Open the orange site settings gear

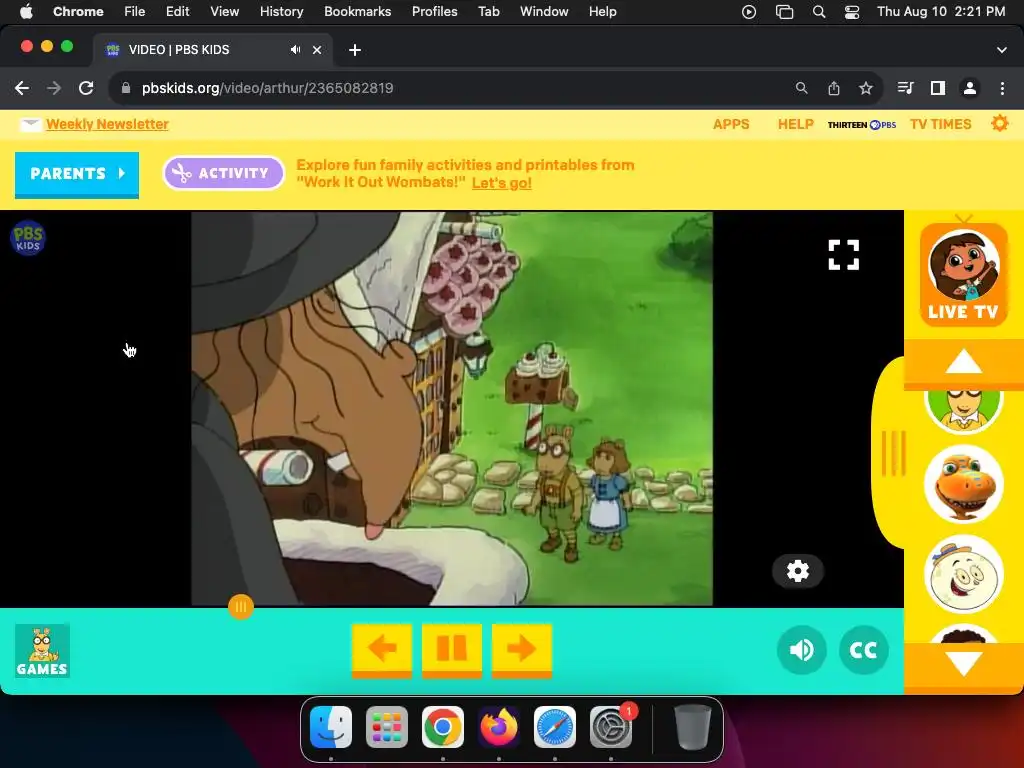(1000, 123)
